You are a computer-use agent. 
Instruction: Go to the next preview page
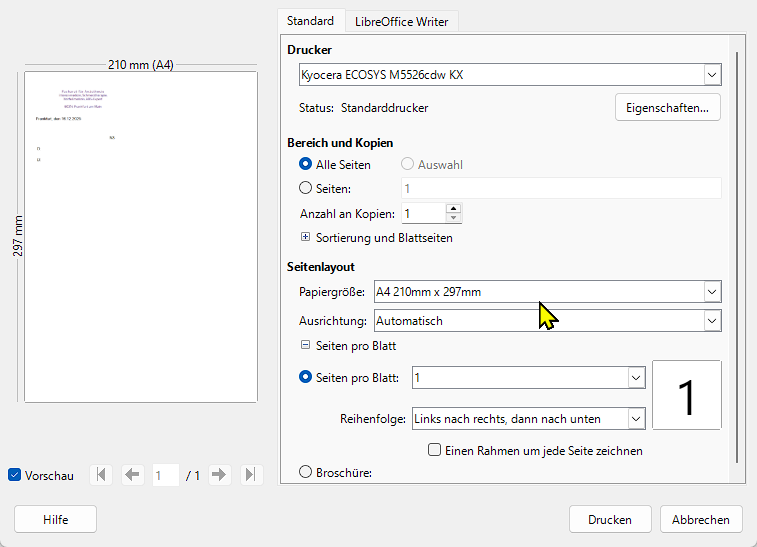click(x=220, y=475)
